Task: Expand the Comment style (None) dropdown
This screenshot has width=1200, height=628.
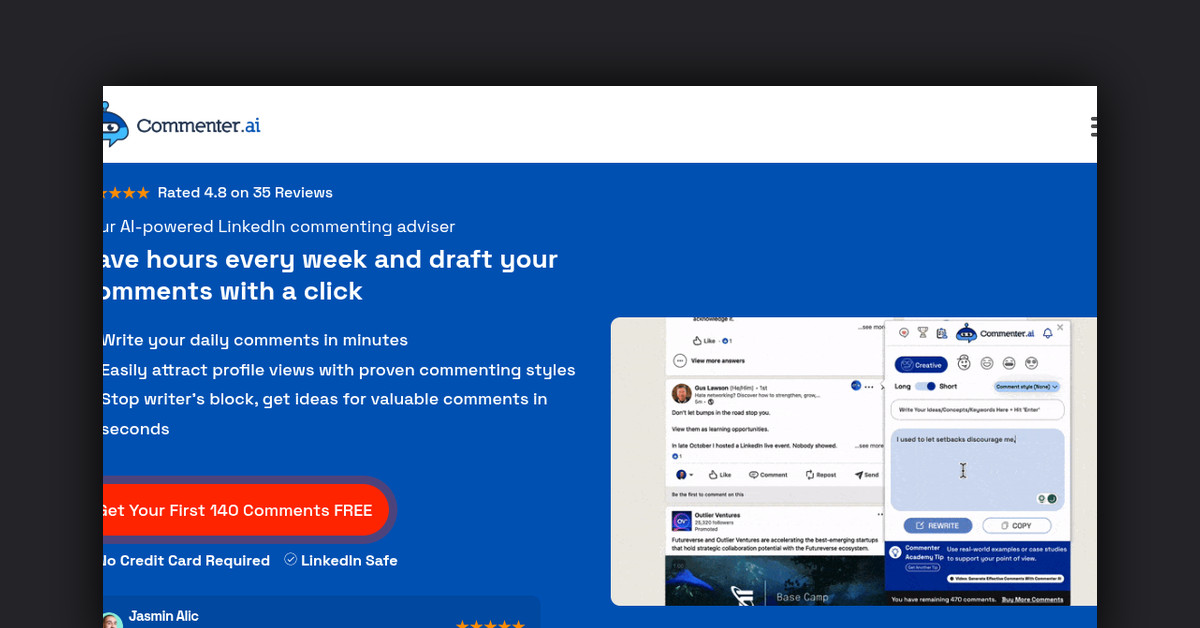Action: 1026,386
